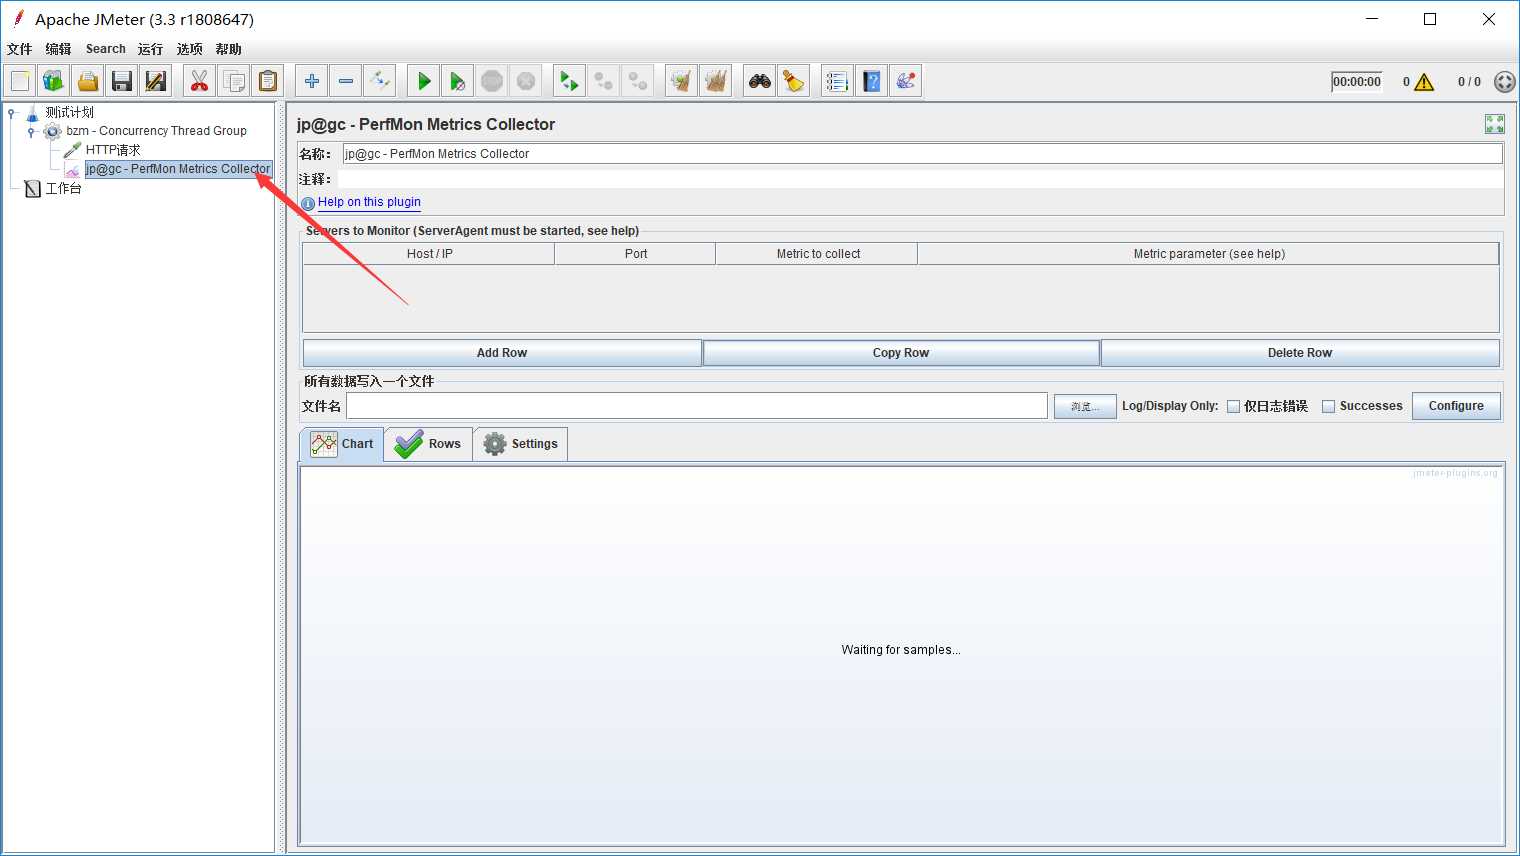
Task: Click the Port column header
Action: coord(636,254)
